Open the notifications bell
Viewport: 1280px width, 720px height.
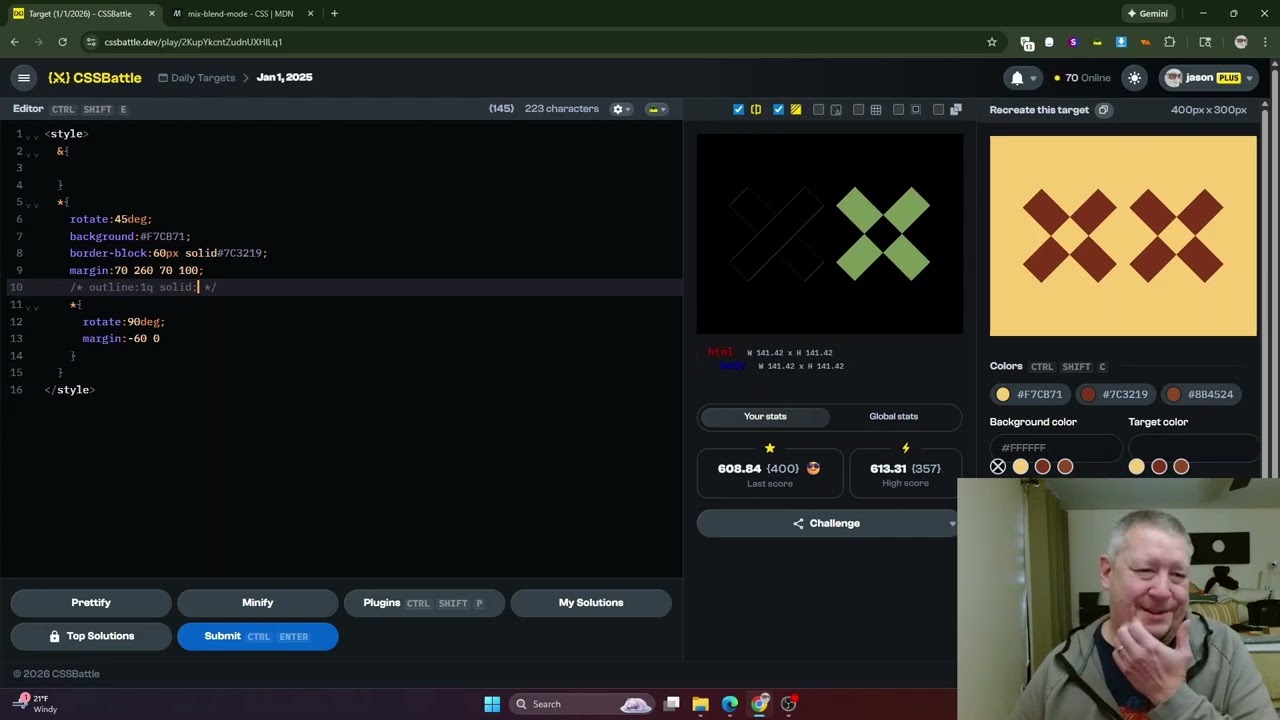click(1017, 78)
